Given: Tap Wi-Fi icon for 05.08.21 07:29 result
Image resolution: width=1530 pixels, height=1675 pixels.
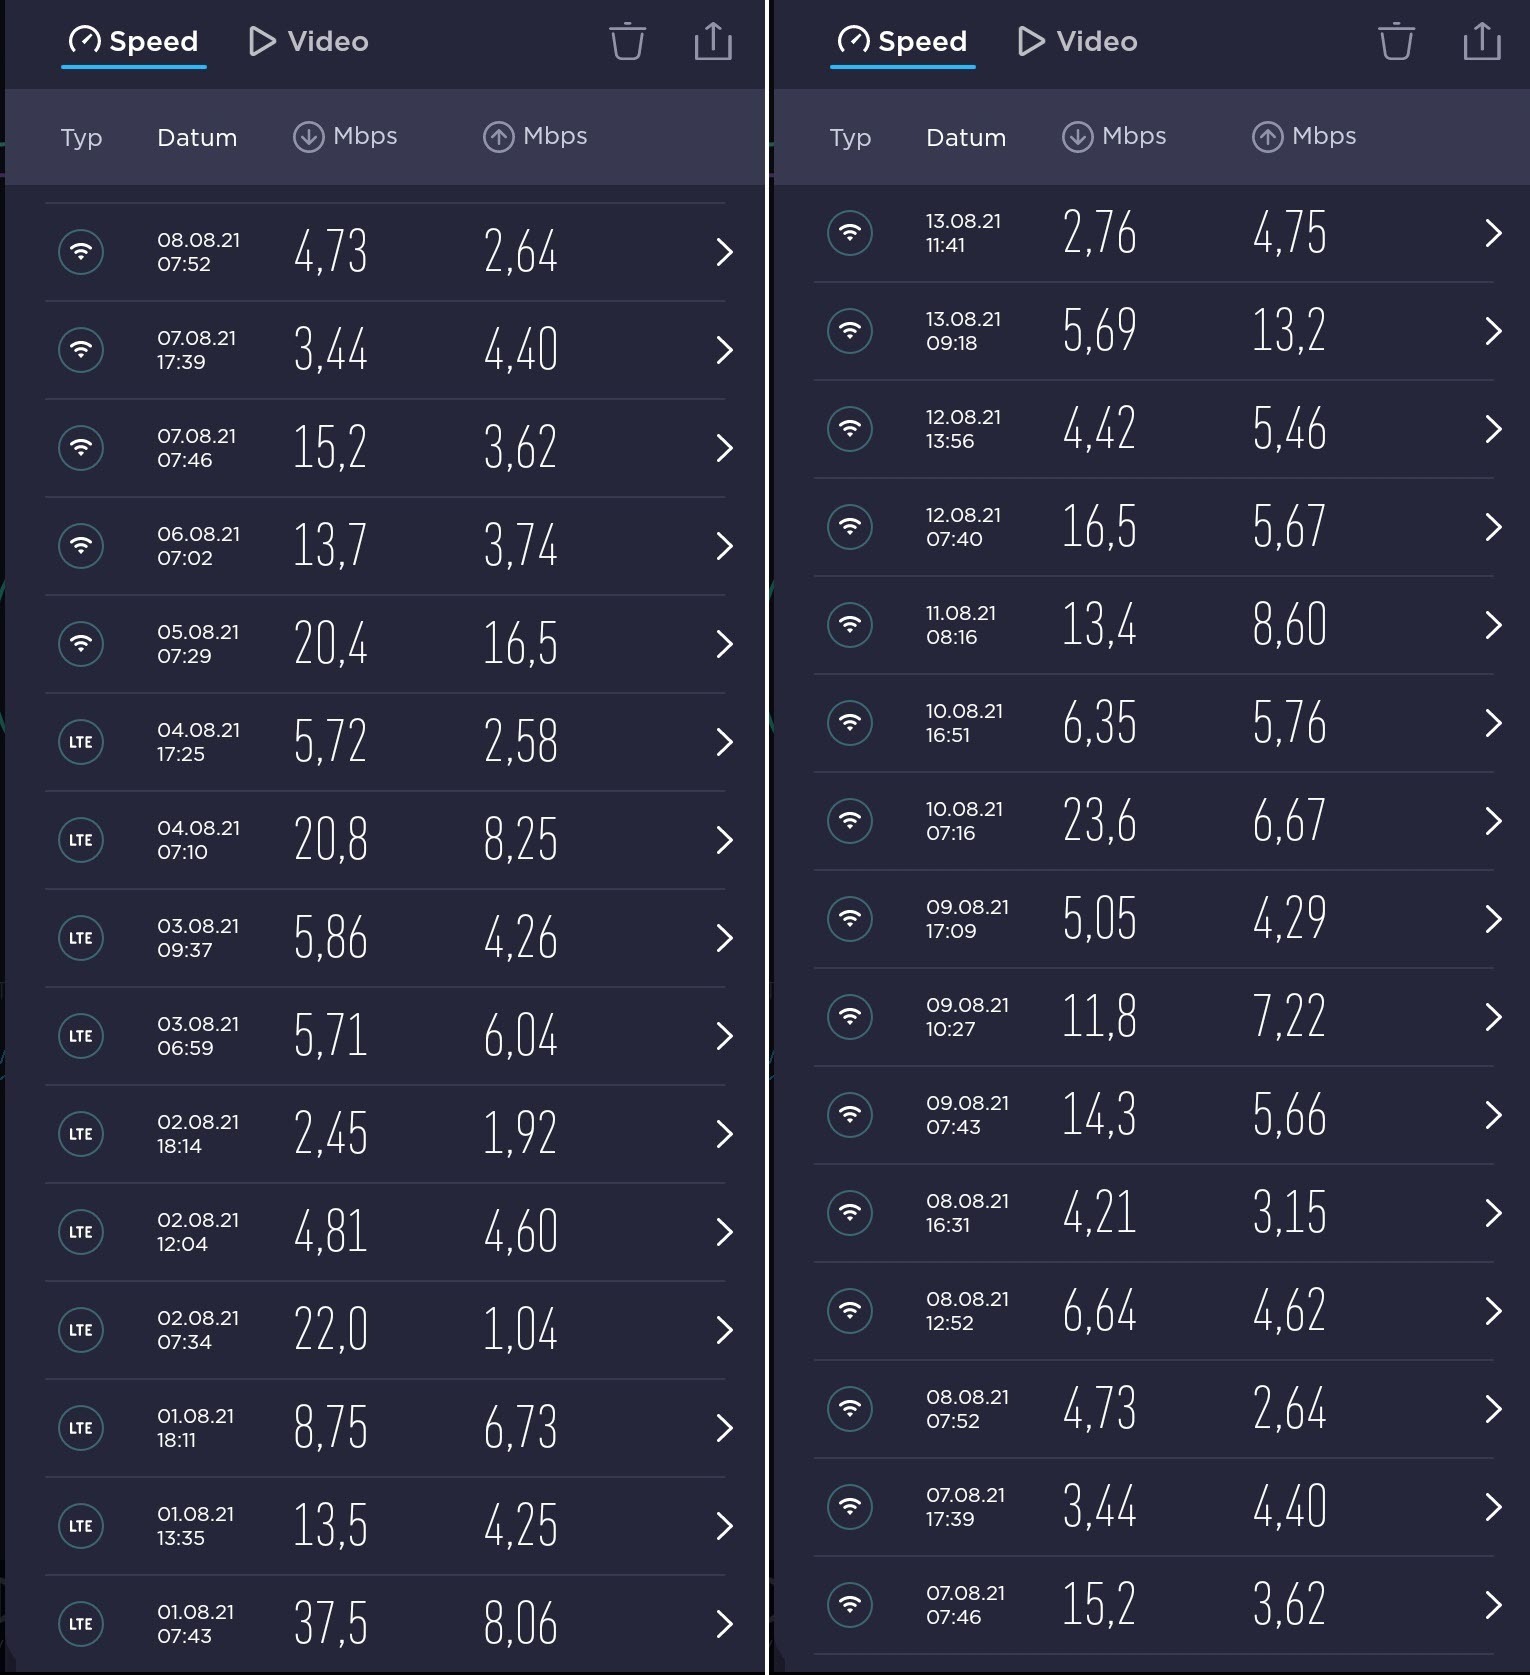Looking at the screenshot, I should [81, 643].
